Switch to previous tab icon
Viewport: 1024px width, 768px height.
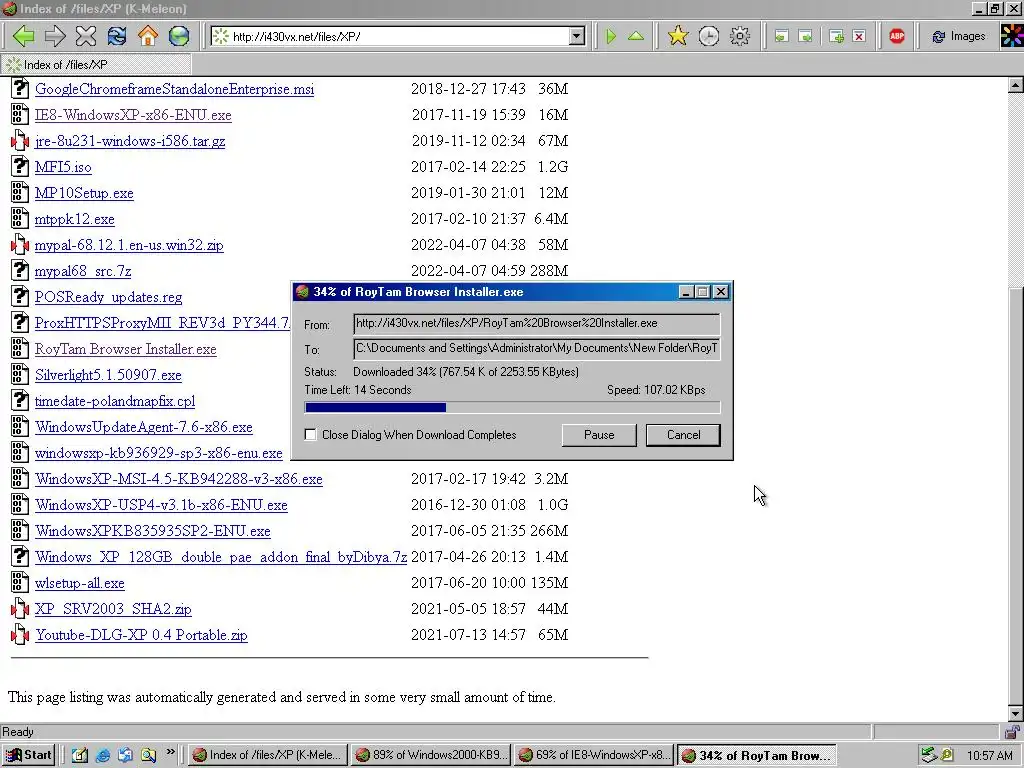(781, 36)
